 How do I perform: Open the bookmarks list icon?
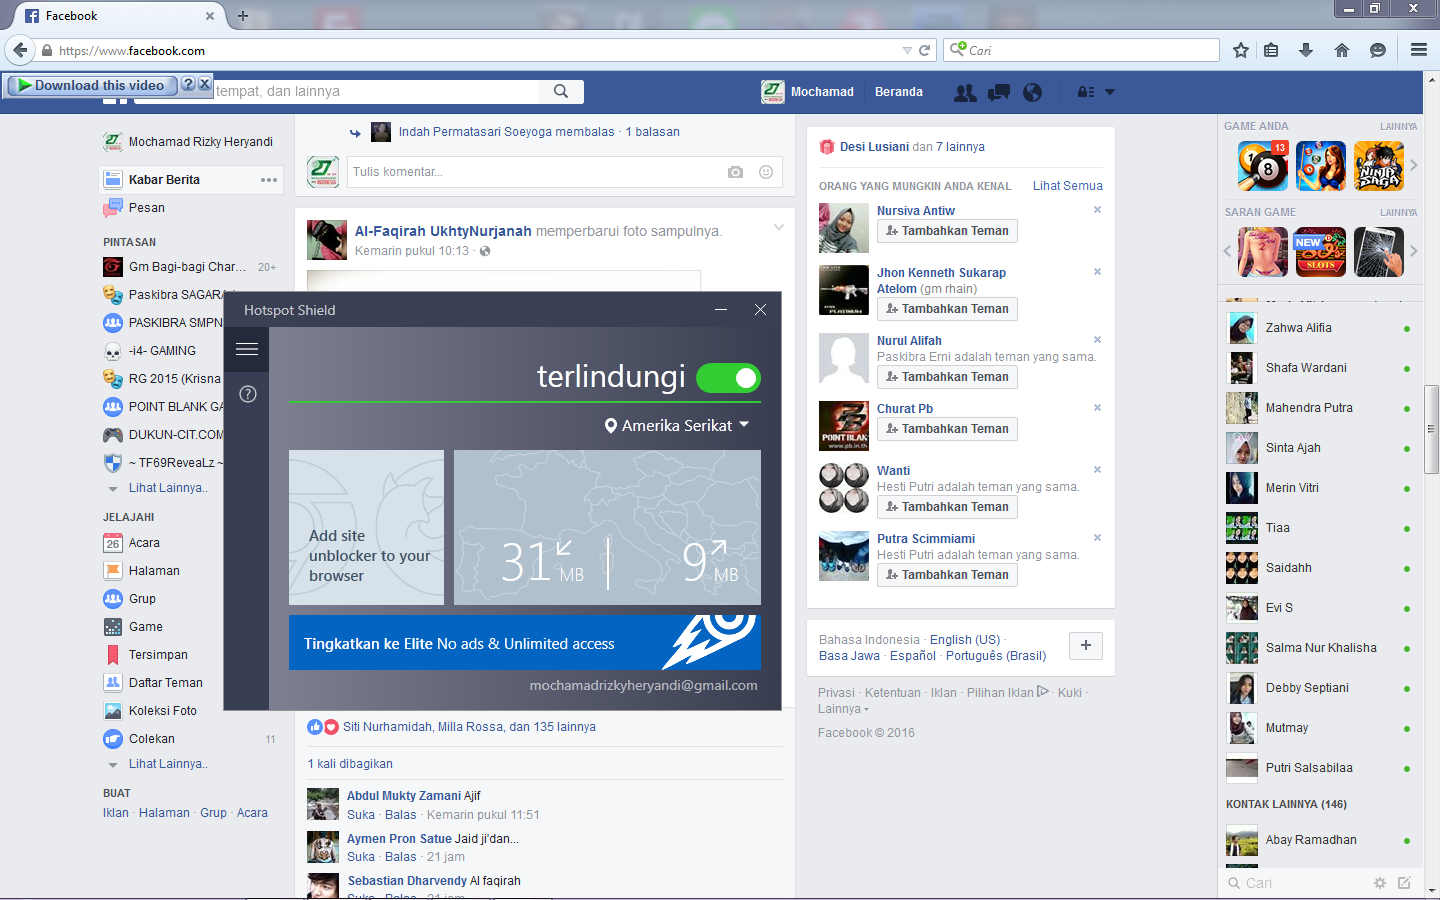click(x=1271, y=50)
